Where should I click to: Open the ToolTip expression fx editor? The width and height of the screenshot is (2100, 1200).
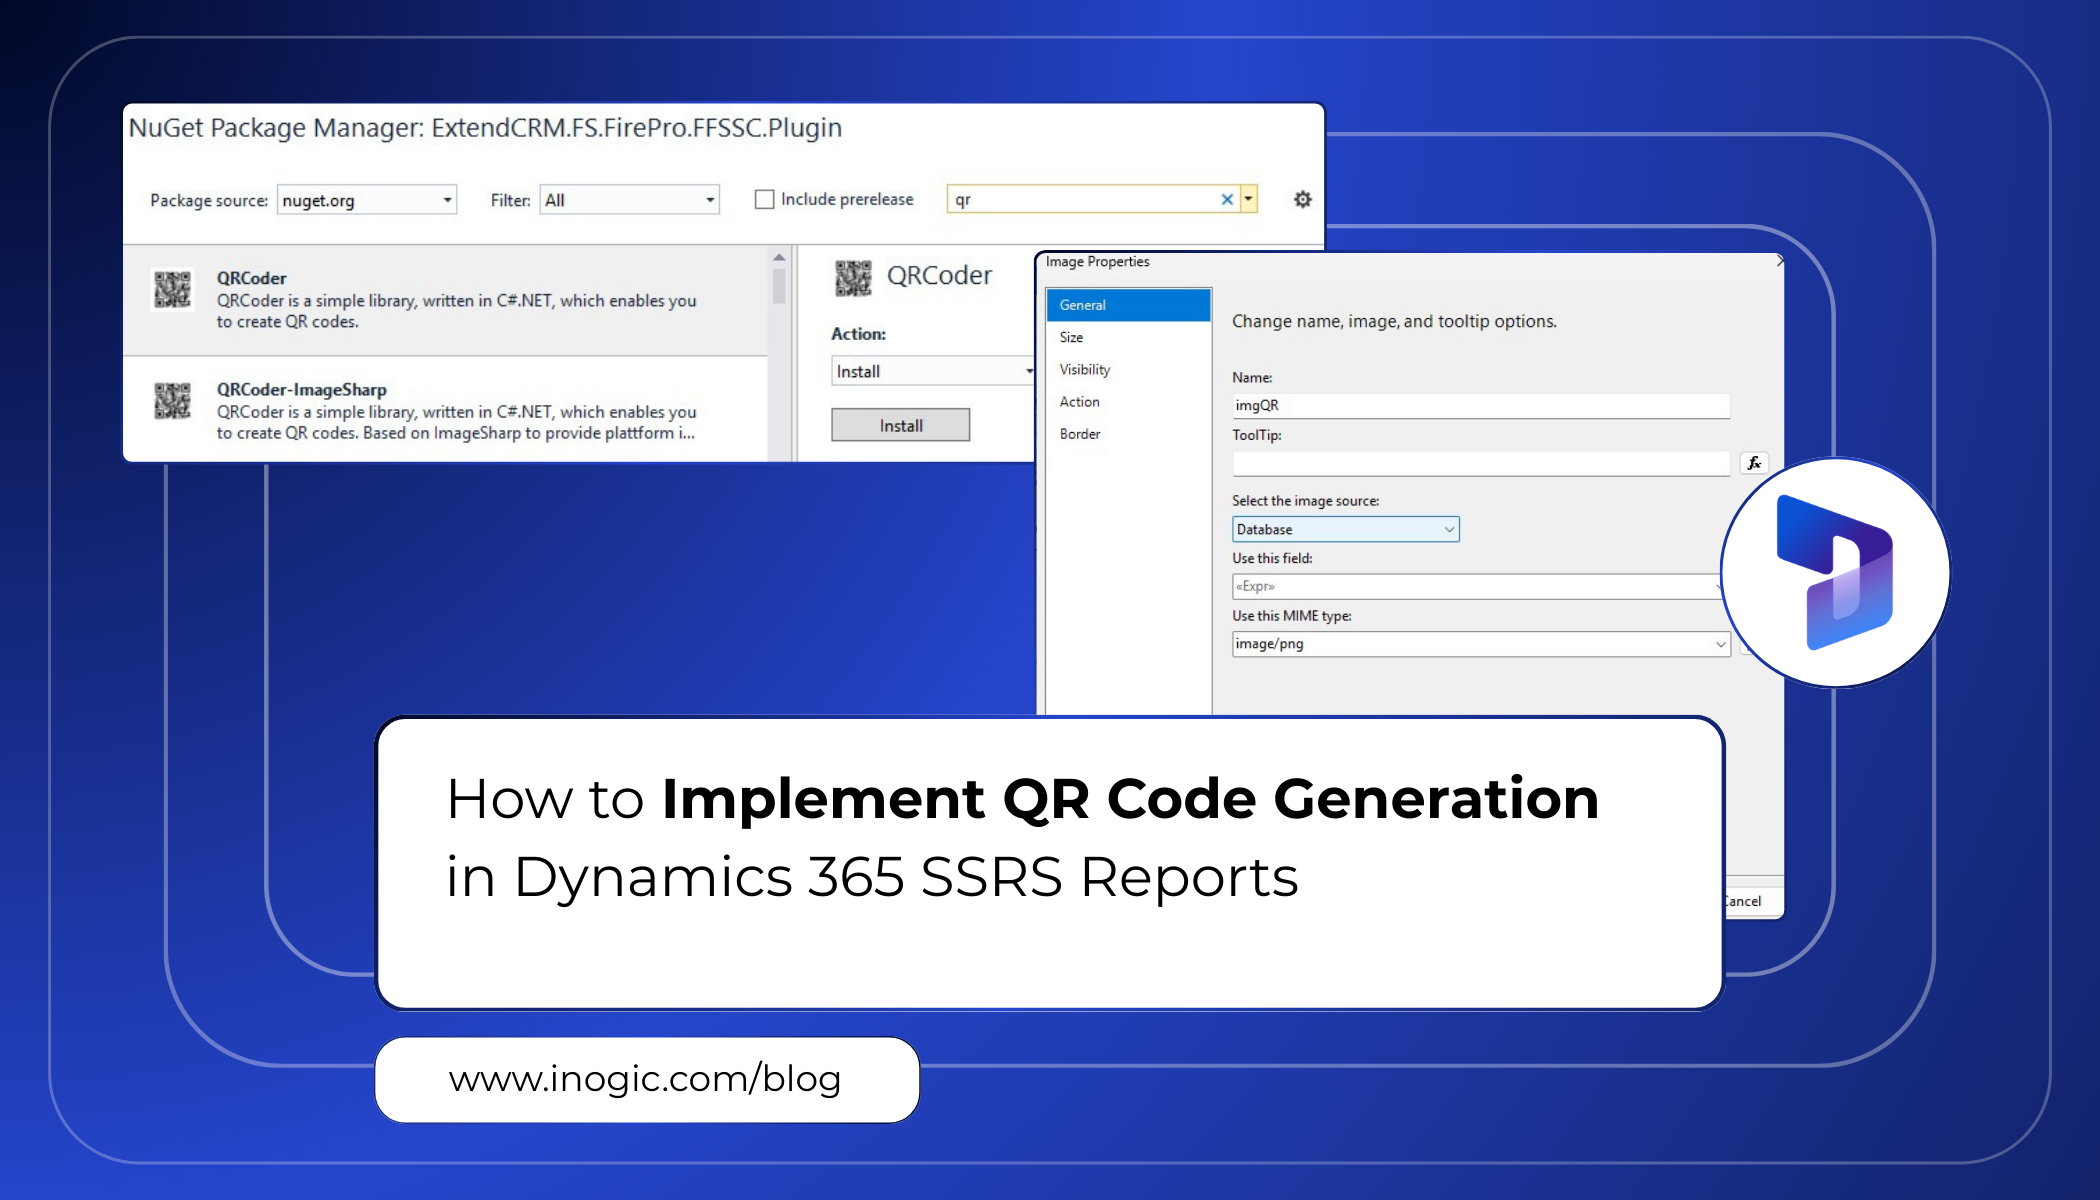(1752, 462)
